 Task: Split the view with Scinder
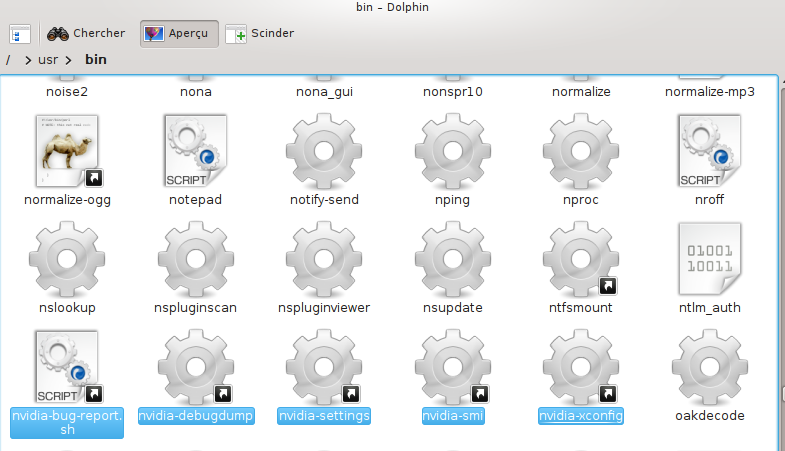260,34
